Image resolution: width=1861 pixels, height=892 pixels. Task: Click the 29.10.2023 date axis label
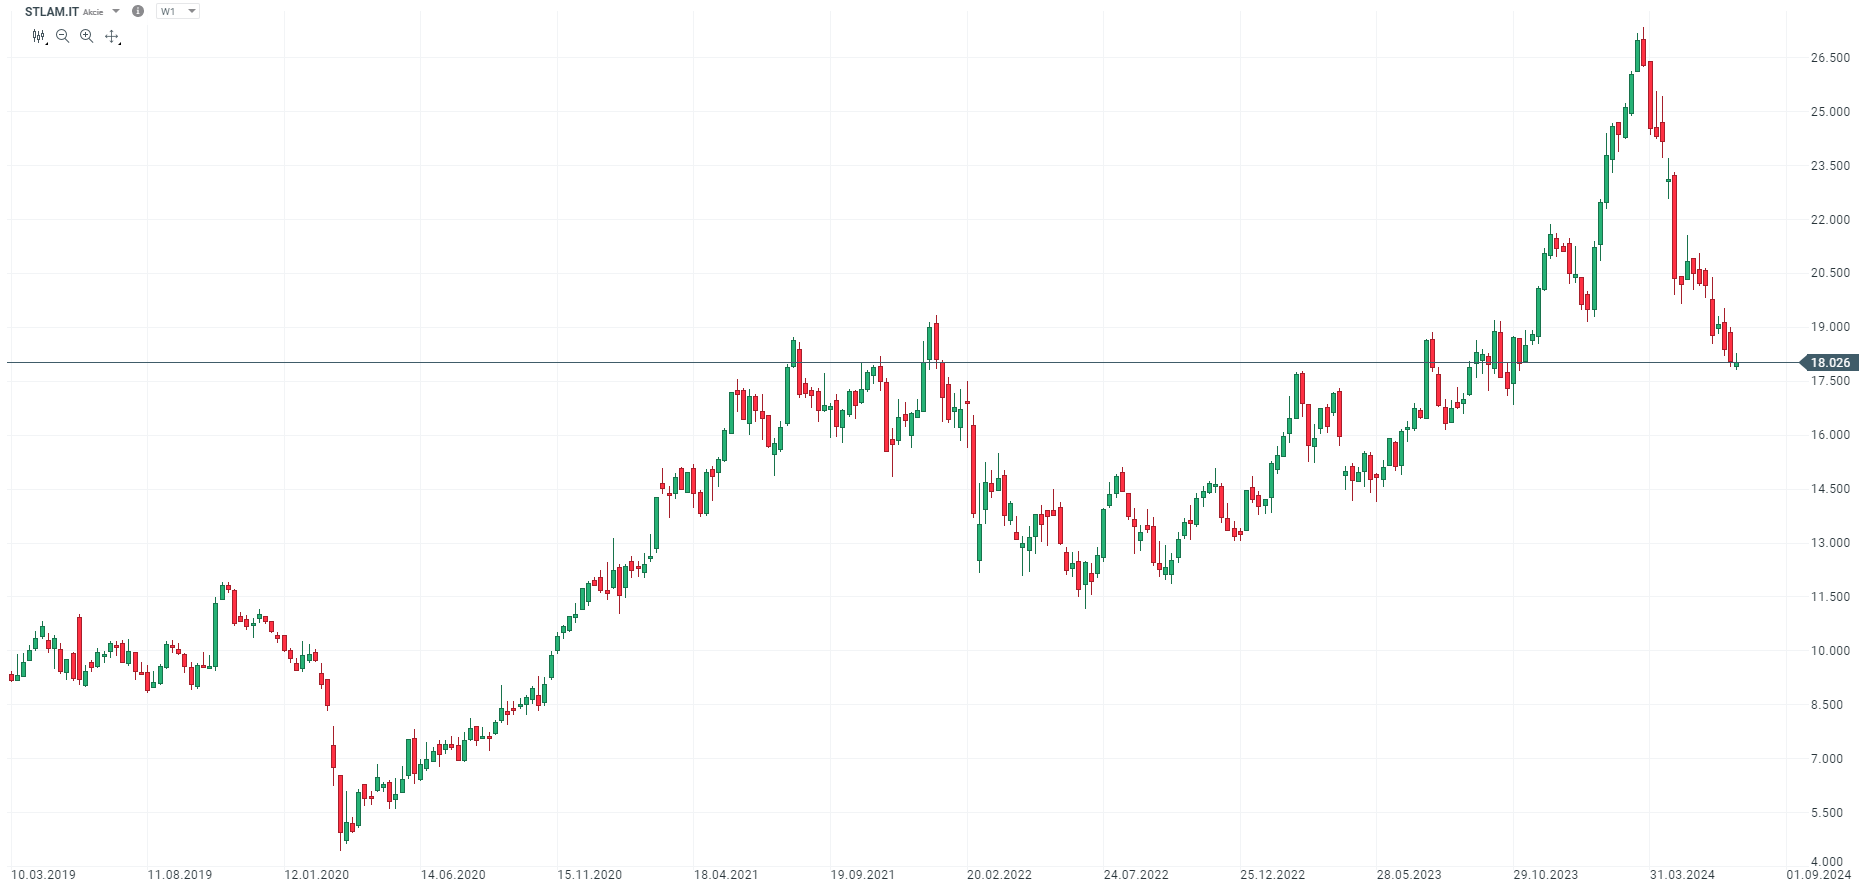pyautogui.click(x=1545, y=875)
